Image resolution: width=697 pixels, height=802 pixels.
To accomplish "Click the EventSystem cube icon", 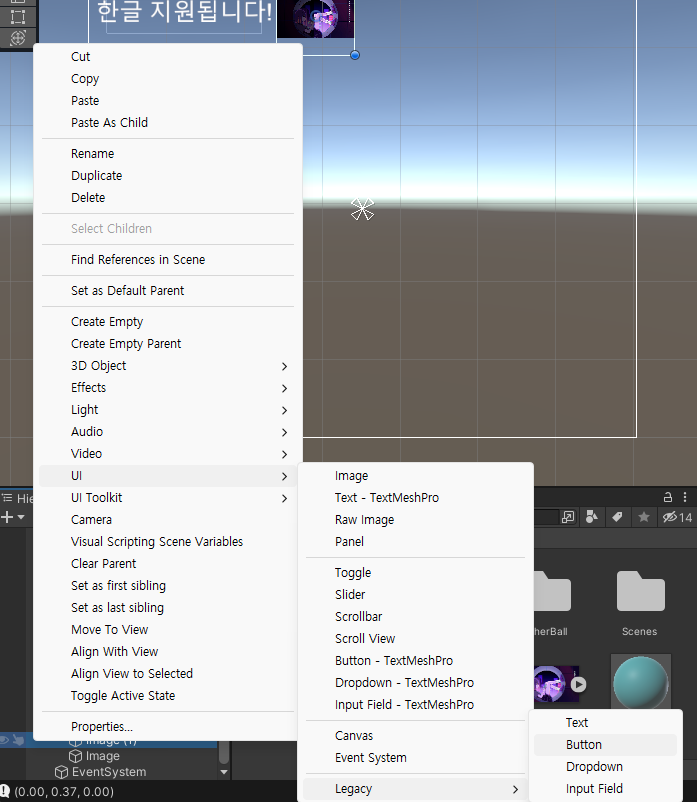I will click(61, 772).
